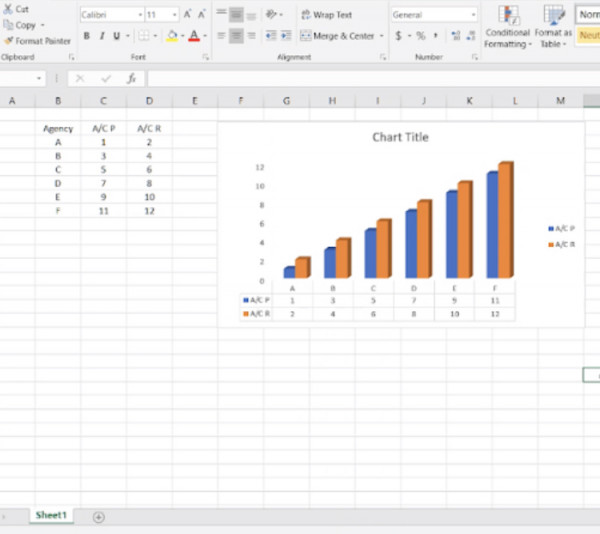Open the font size 11 dropdown
This screenshot has width=600, height=534.
pyautogui.click(x=174, y=15)
